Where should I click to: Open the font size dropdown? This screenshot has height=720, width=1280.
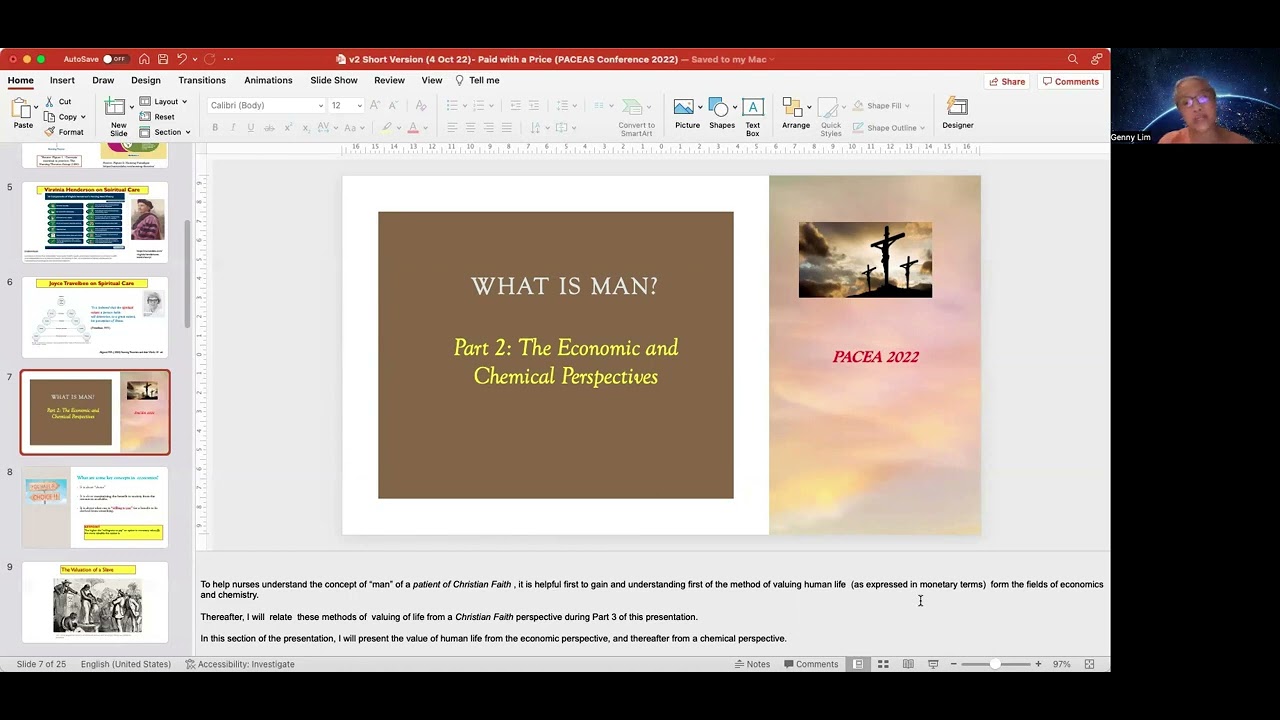(x=359, y=106)
